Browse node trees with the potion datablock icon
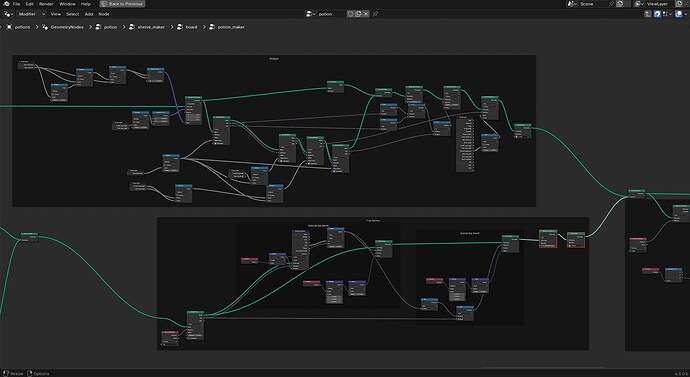The height and width of the screenshot is (377, 690). (311, 14)
